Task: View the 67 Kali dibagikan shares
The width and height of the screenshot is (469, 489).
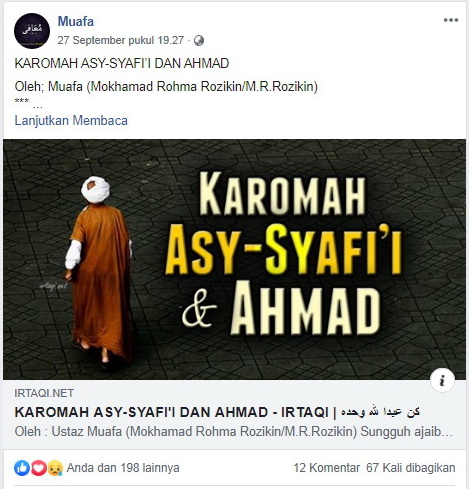Action: [x=411, y=468]
